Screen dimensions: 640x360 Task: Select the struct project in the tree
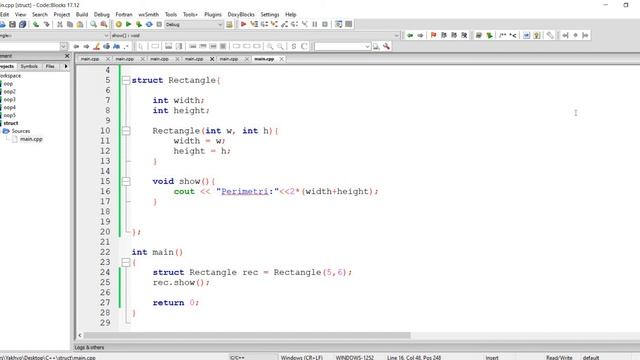[11, 123]
